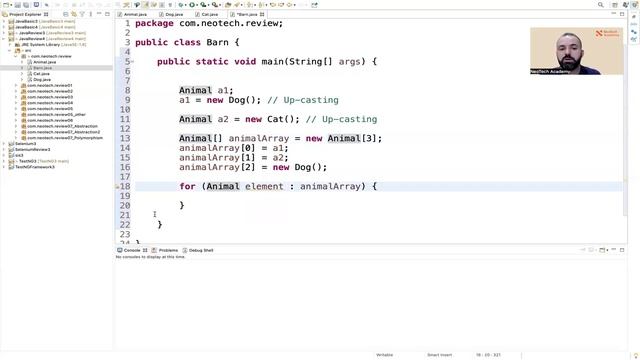Open the New wizard toolbar icon
The width and height of the screenshot is (640, 360).
coord(6,5)
